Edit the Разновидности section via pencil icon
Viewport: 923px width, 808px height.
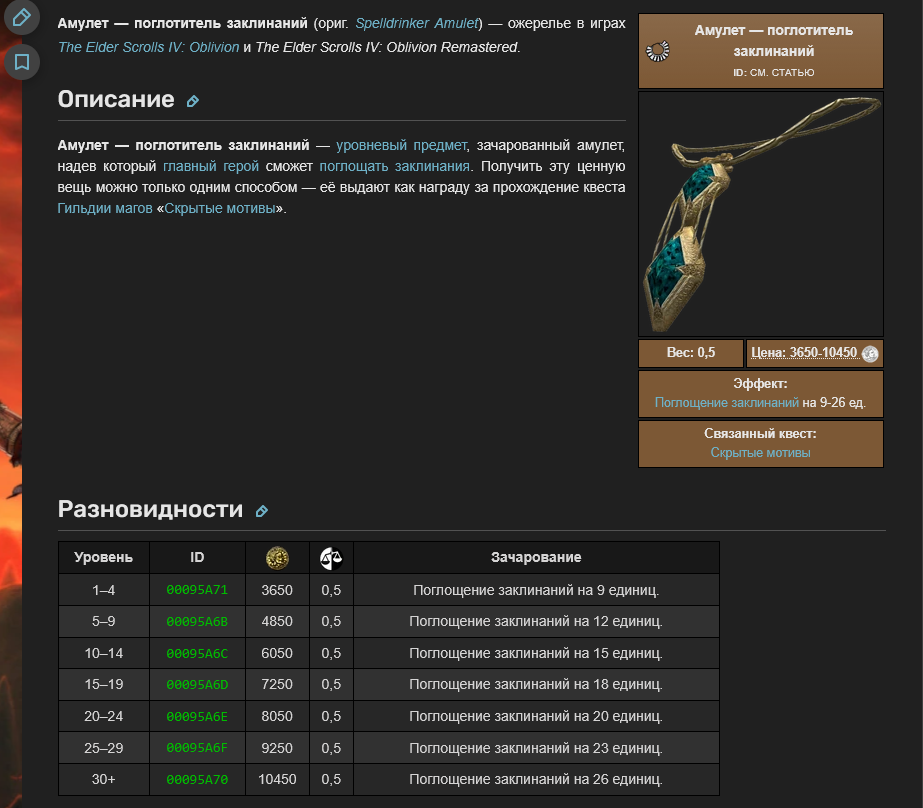(x=261, y=511)
